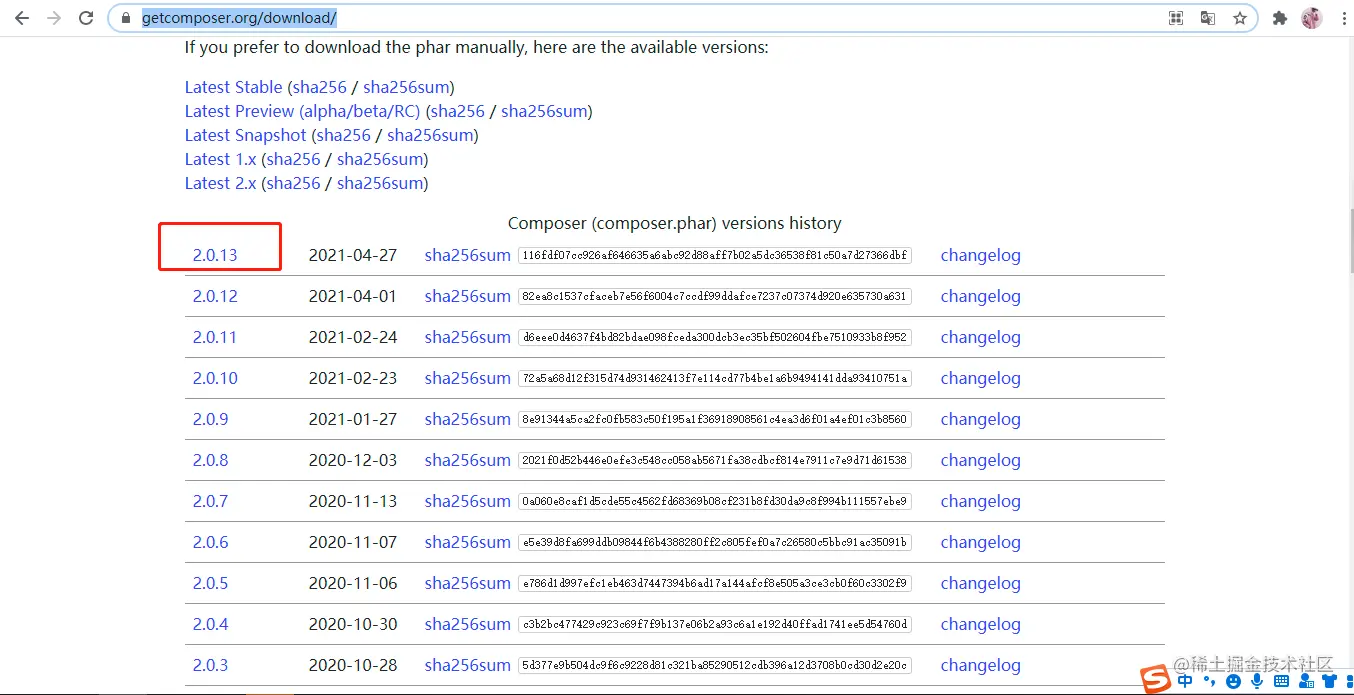Open sha256sum link in the 2.0.13 row

click(467, 255)
